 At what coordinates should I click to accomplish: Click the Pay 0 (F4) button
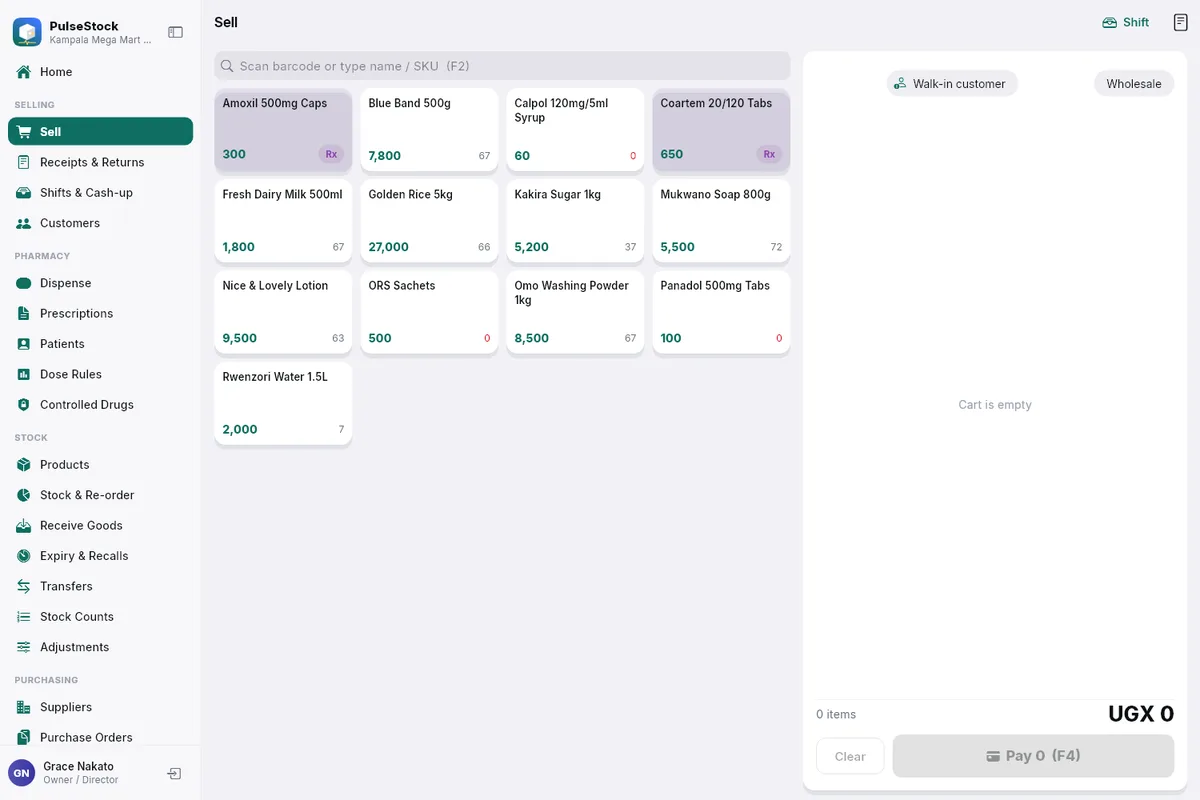pos(1033,756)
